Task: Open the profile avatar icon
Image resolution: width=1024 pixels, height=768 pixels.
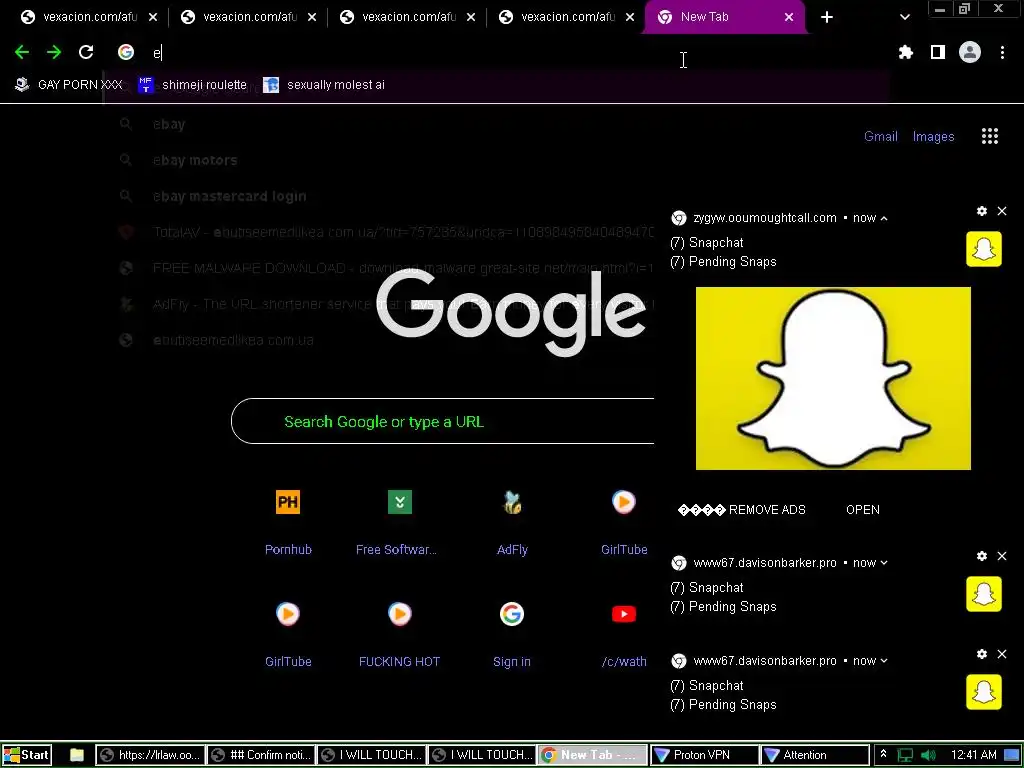Action: coord(970,52)
